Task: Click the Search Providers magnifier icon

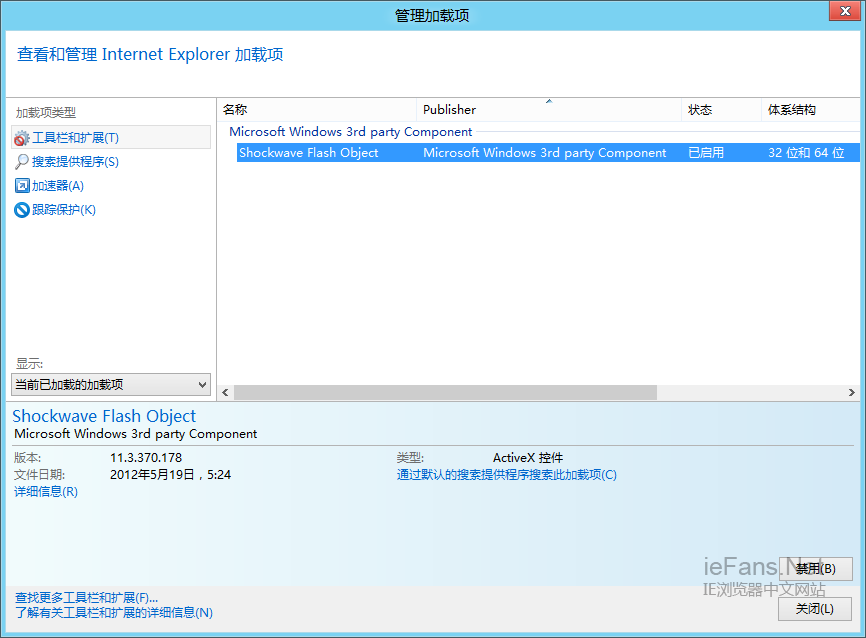Action: click(22, 162)
